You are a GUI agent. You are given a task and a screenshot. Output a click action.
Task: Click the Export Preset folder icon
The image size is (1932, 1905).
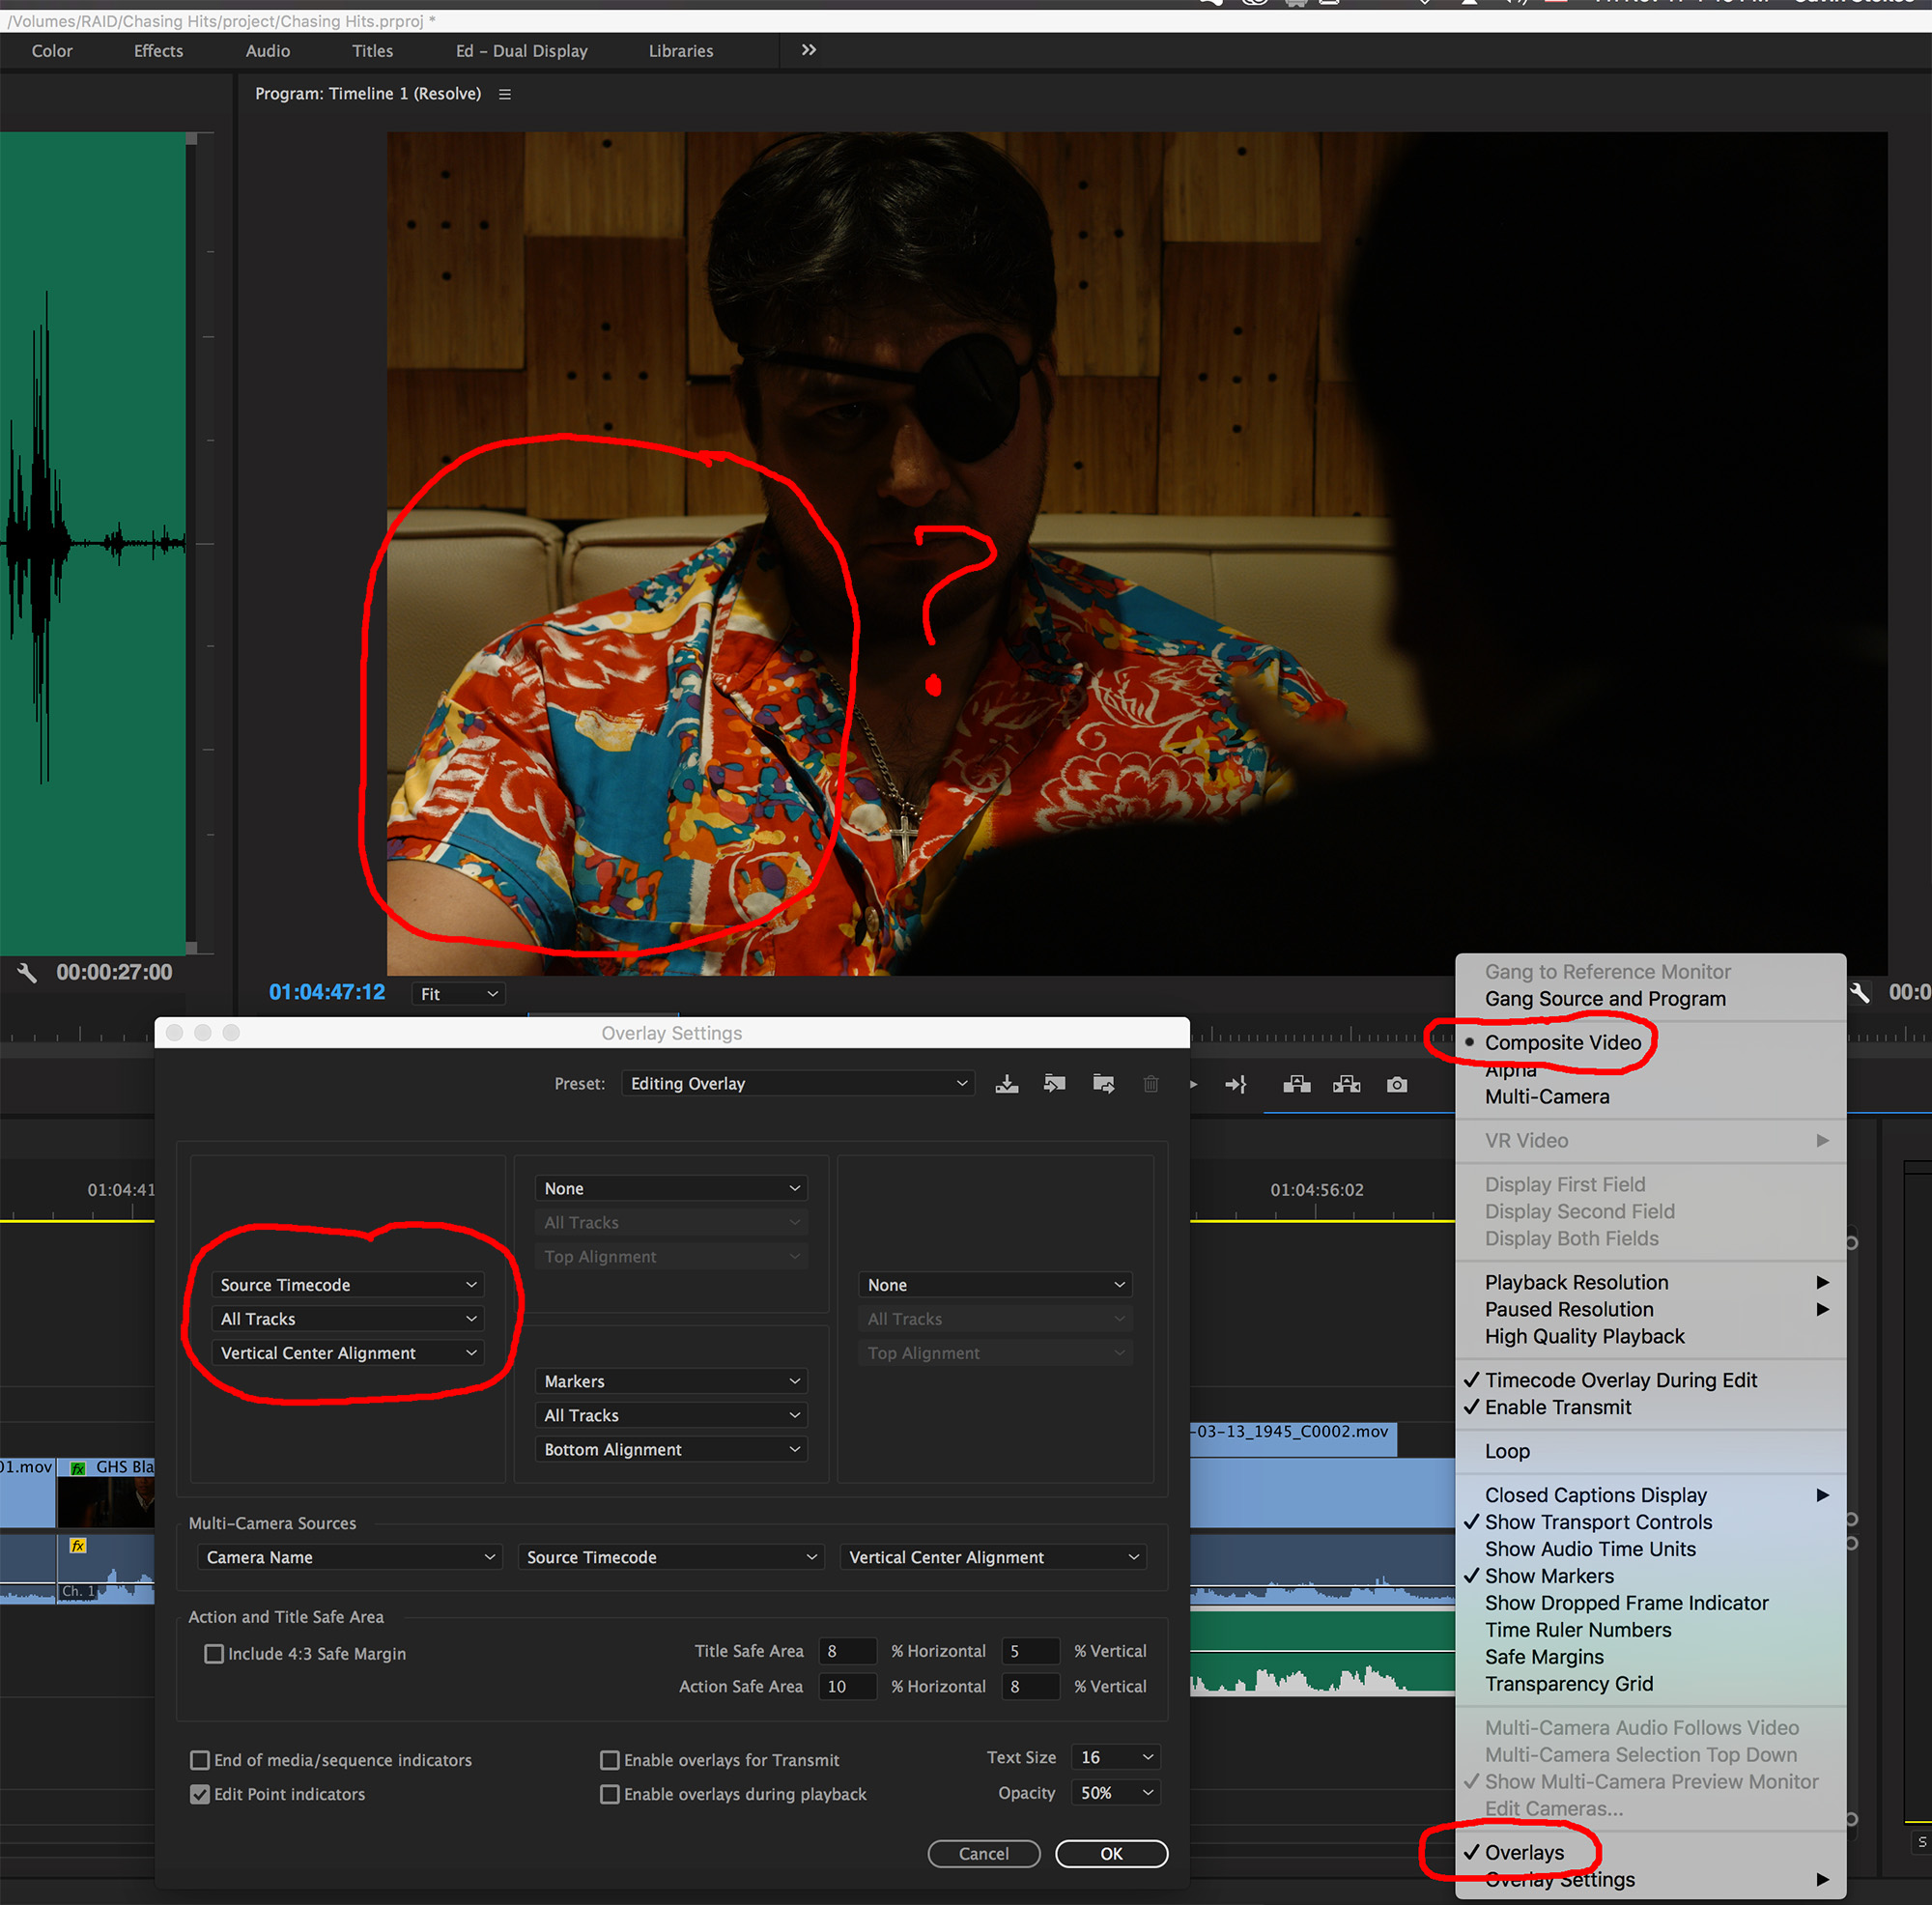(1103, 1083)
